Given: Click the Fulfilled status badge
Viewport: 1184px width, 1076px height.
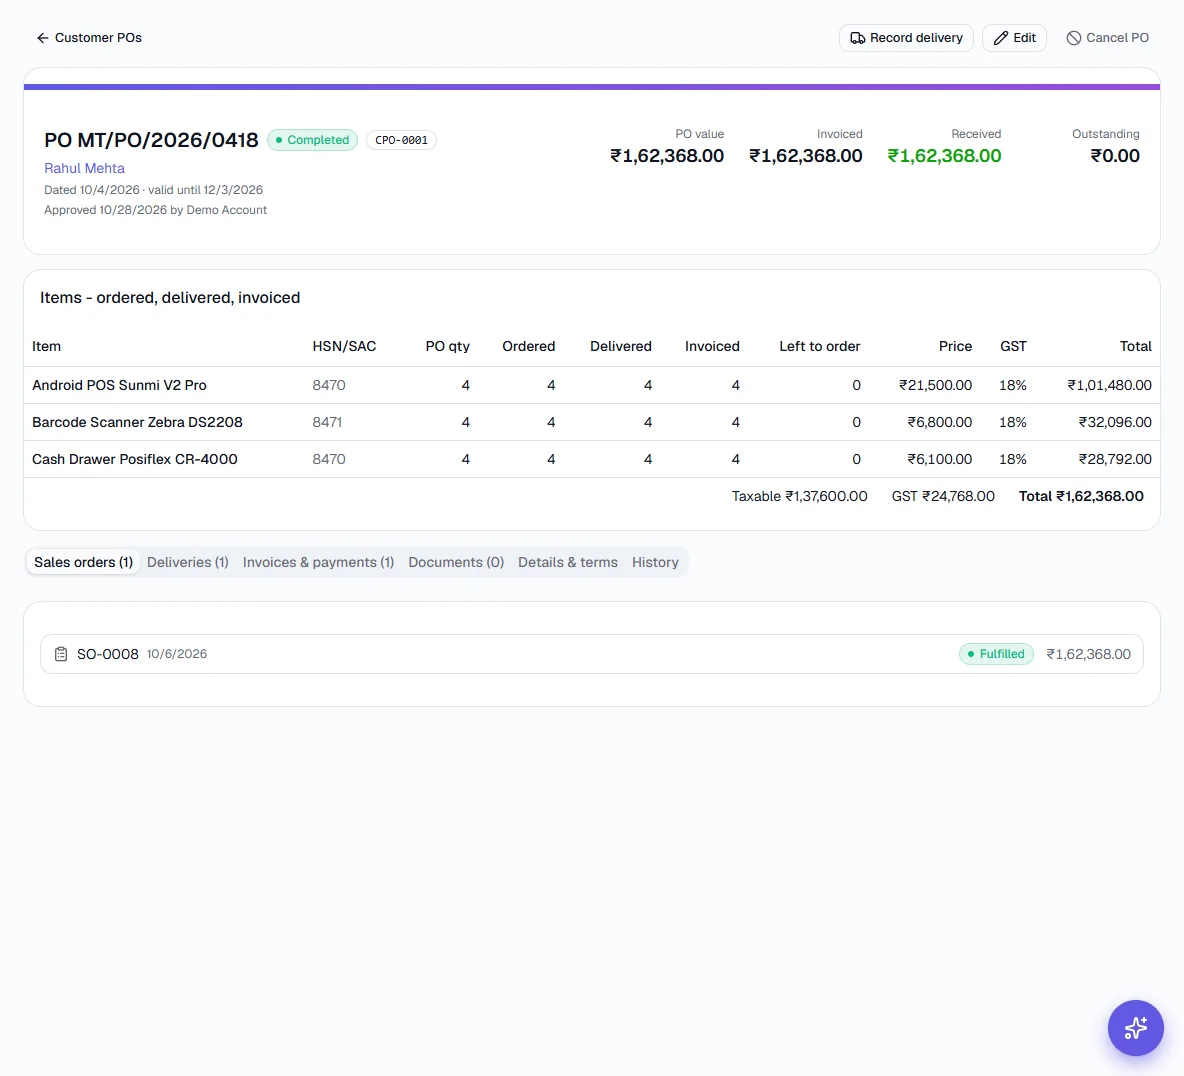Looking at the screenshot, I should 996,654.
